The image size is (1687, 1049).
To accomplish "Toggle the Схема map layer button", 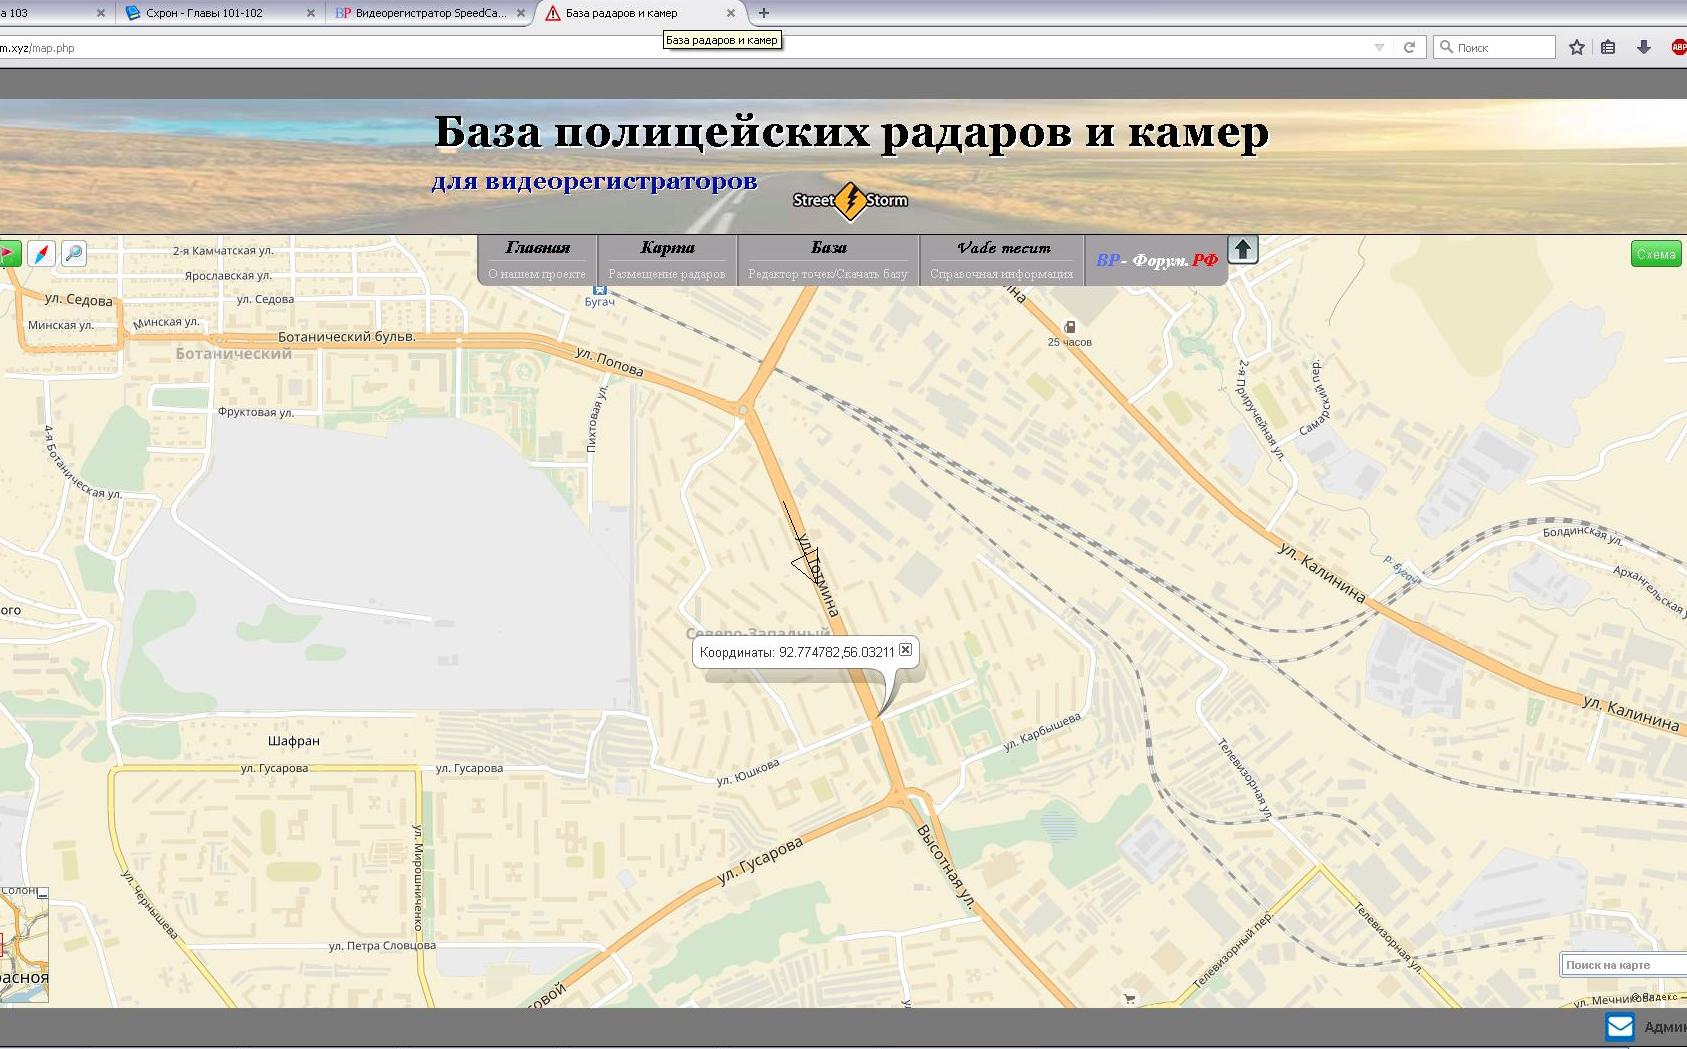I will tap(1655, 254).
